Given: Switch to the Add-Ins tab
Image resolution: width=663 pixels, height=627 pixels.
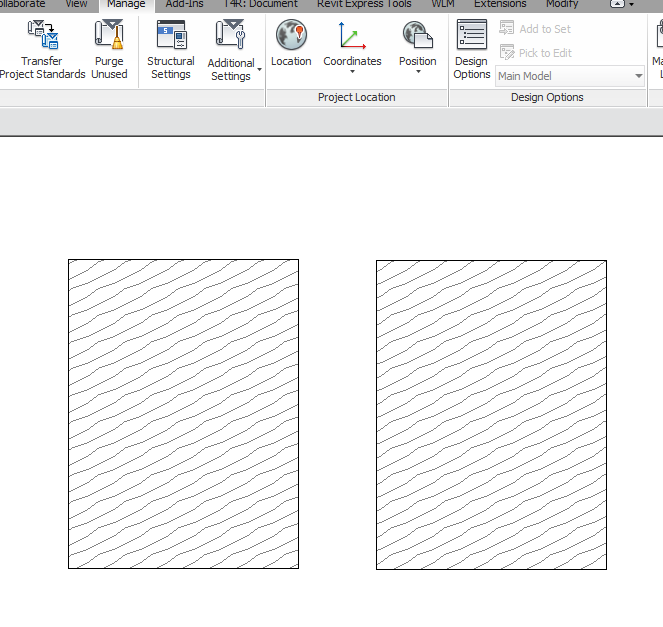Looking at the screenshot, I should [x=184, y=4].
